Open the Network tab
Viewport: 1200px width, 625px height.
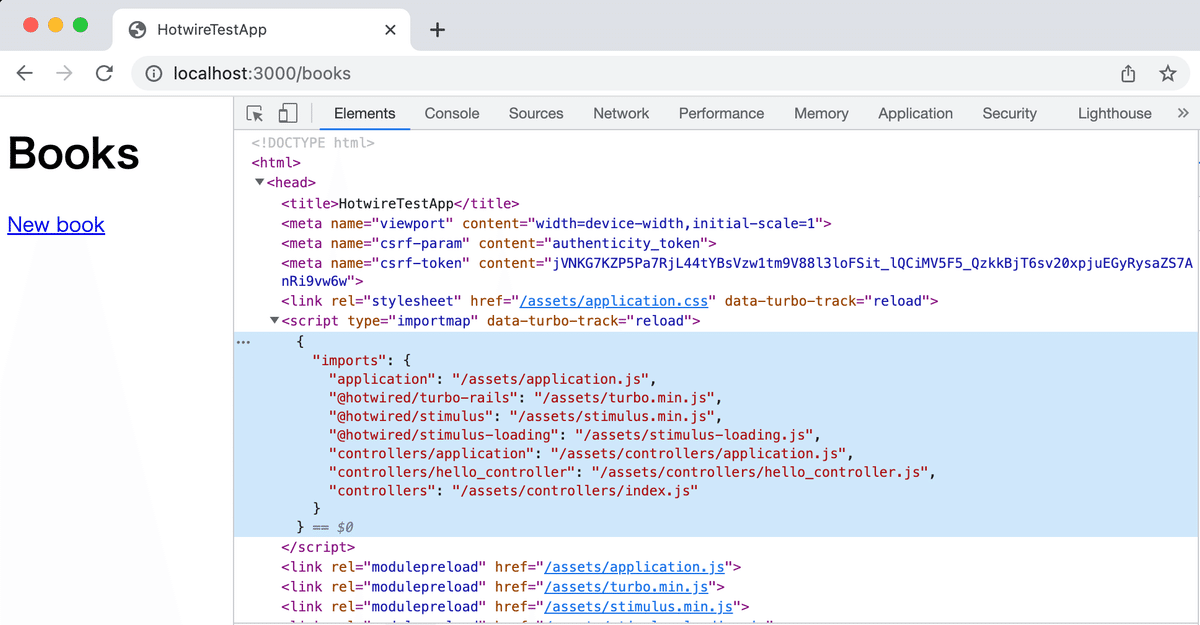click(x=621, y=113)
